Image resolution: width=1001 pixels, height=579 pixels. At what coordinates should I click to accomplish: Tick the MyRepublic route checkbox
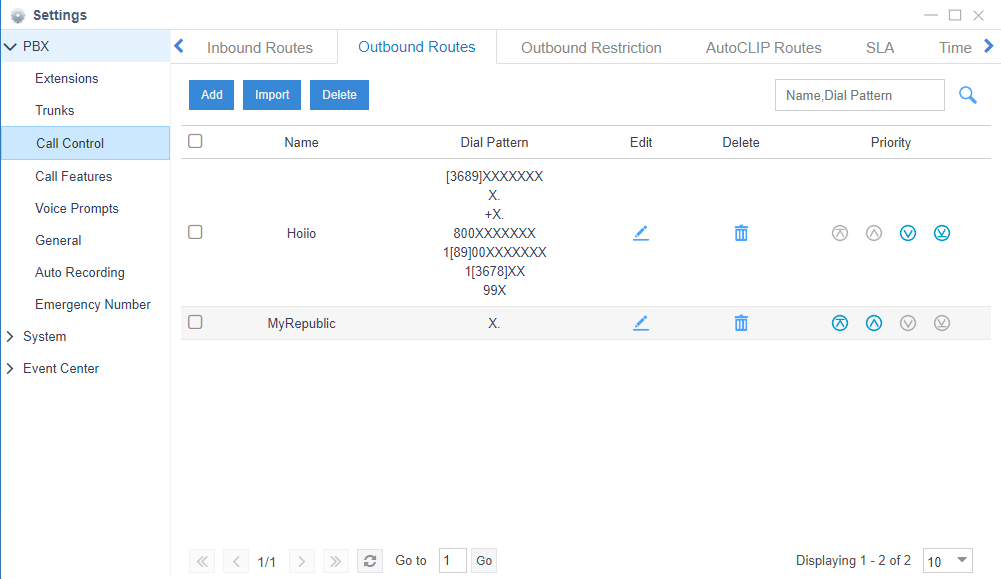(196, 322)
